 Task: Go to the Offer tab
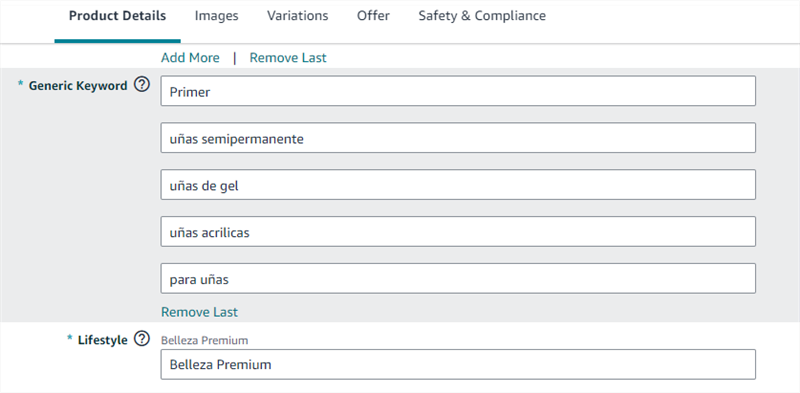(373, 16)
